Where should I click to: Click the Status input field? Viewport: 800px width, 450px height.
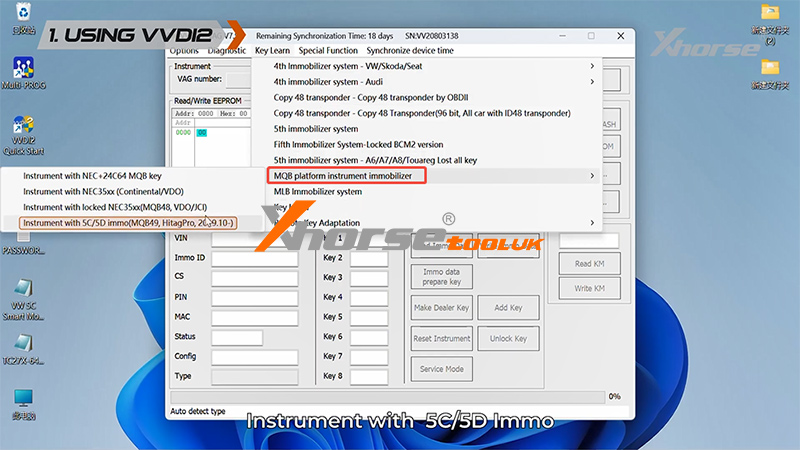237,337
